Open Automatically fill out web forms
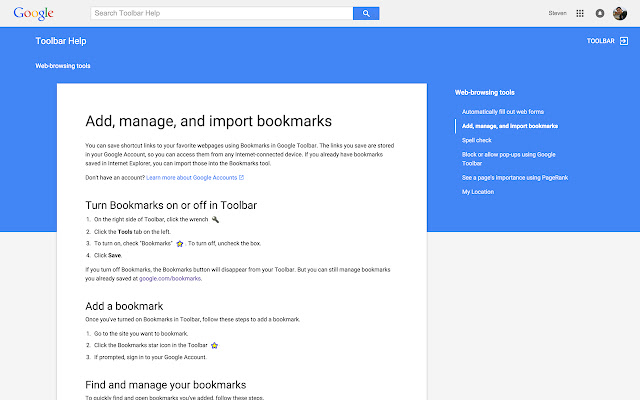 click(503, 112)
